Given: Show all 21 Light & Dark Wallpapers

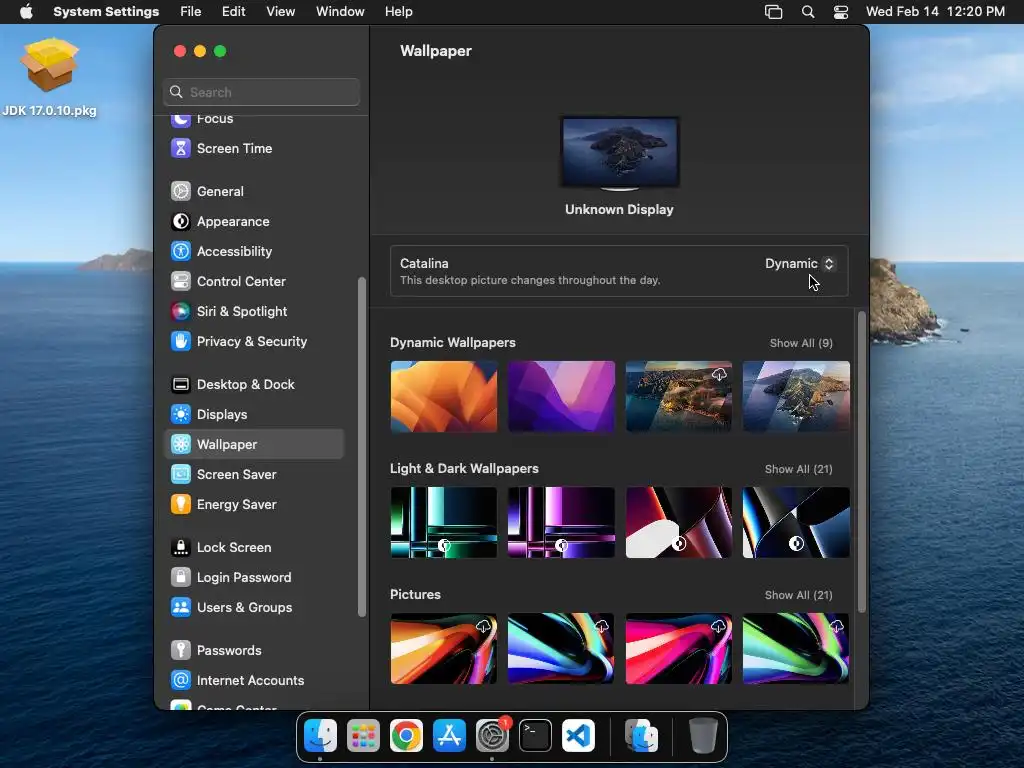Looking at the screenshot, I should tap(799, 470).
